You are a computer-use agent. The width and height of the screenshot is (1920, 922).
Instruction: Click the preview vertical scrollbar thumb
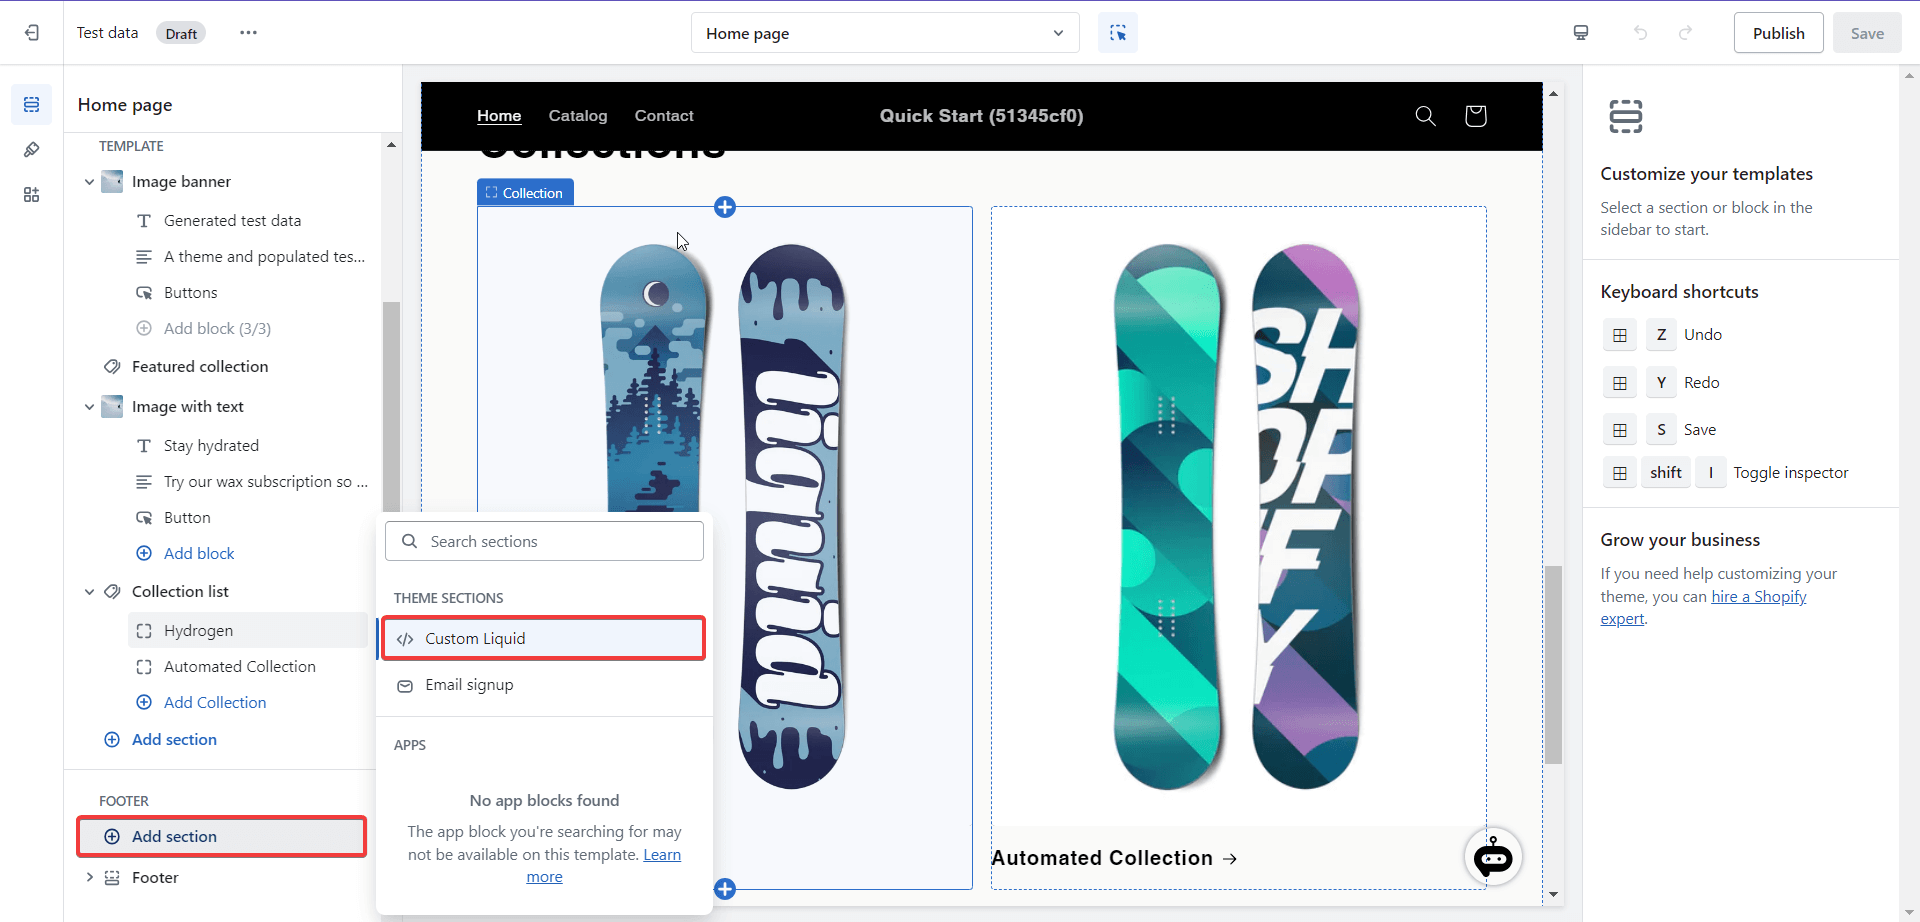1553,664
